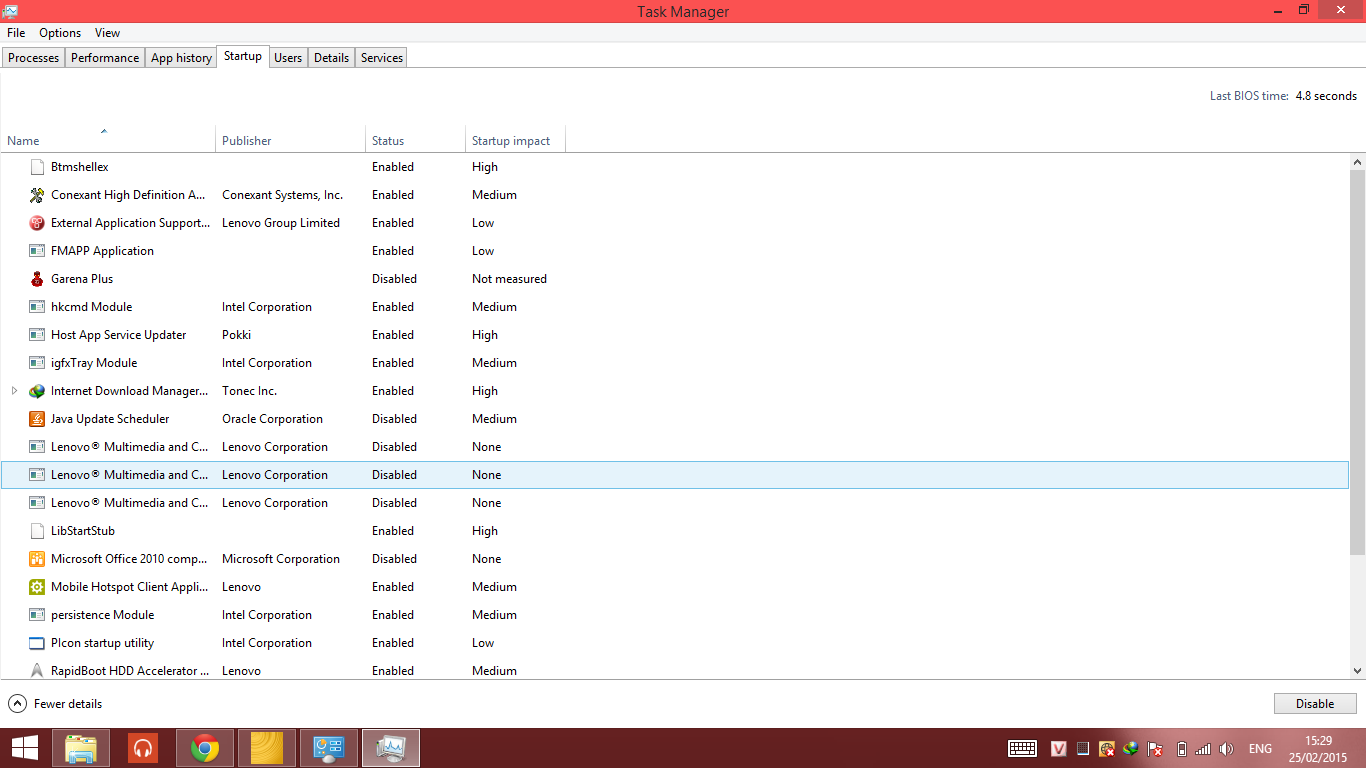Click the ENG language indicator
Screen dimensions: 1366x768
pos(1260,748)
